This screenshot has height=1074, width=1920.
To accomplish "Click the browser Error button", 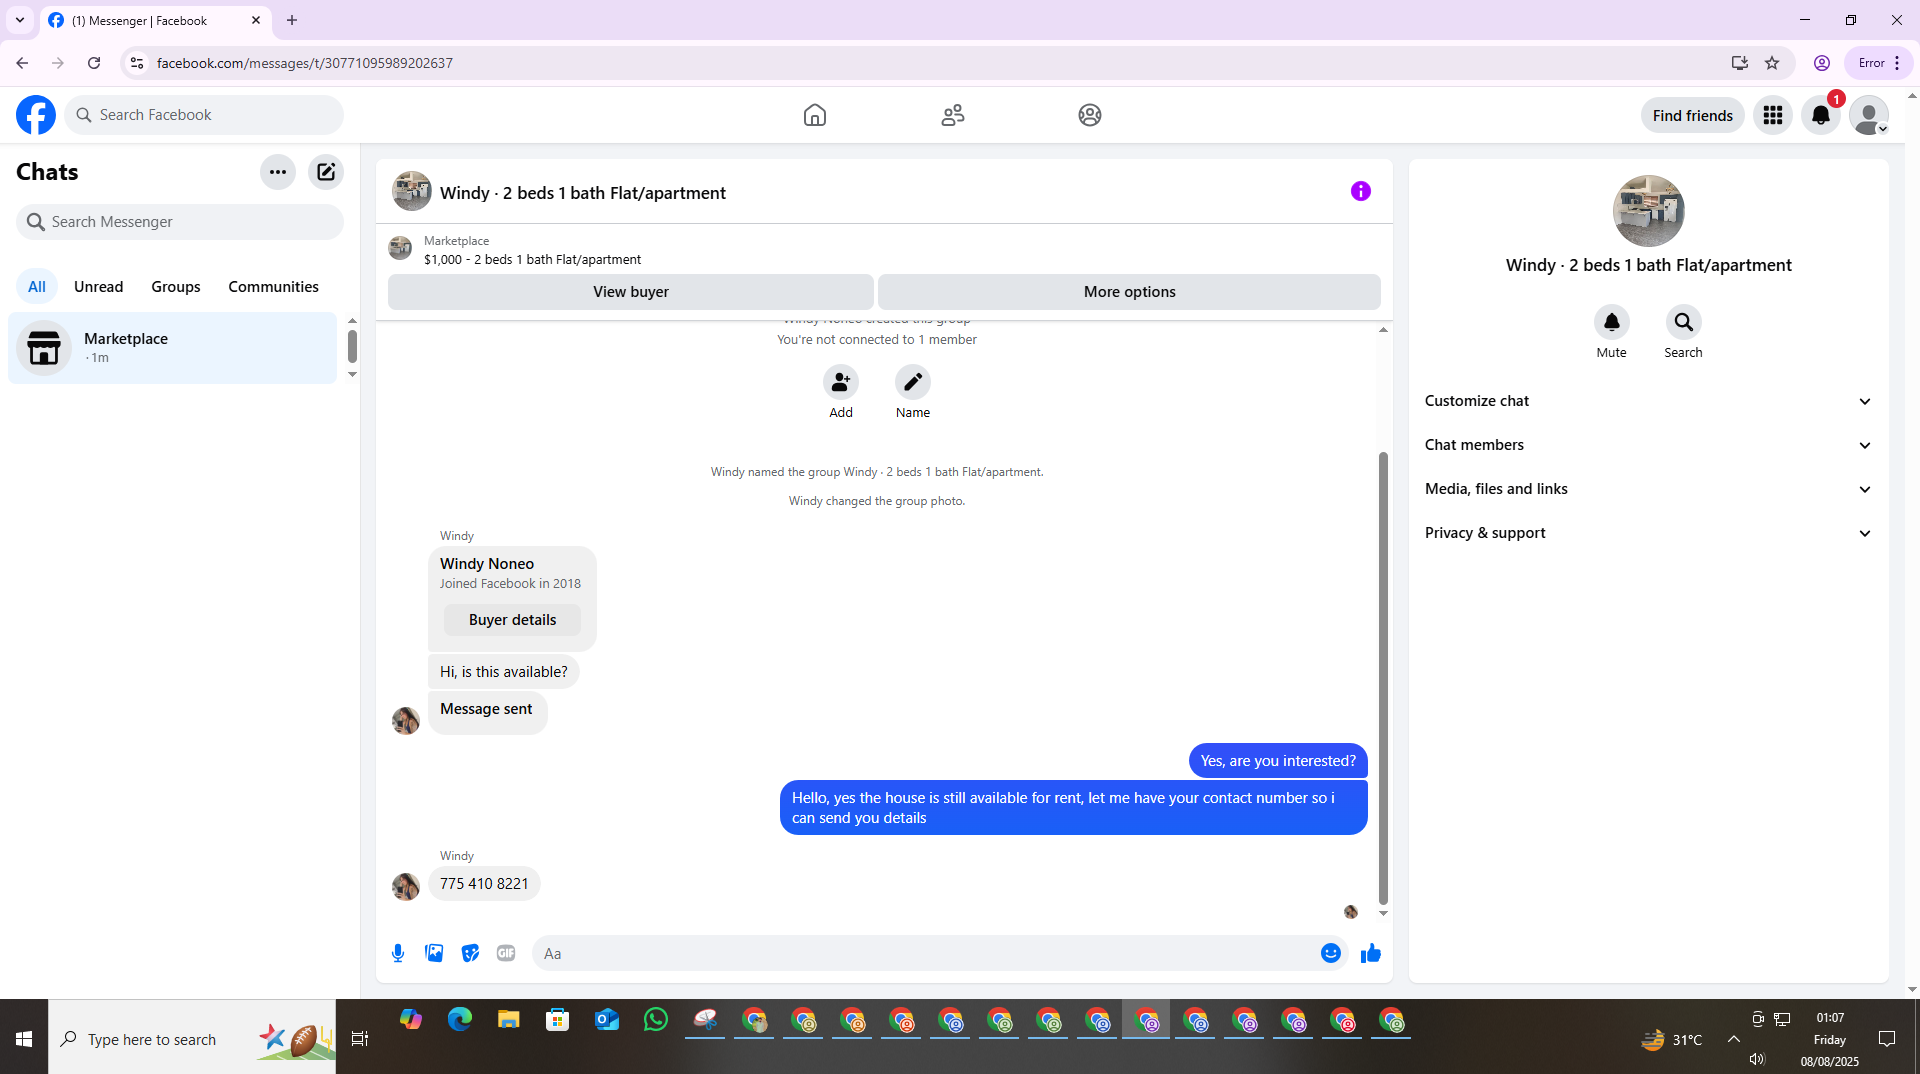I will click(x=1879, y=63).
